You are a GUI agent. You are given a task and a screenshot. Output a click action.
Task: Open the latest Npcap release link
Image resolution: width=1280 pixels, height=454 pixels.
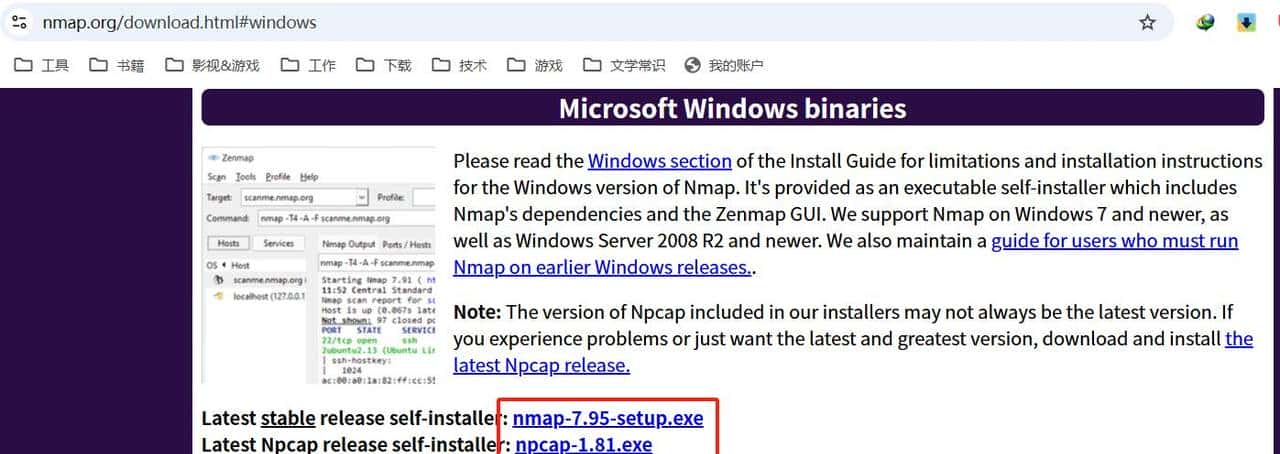pos(541,365)
